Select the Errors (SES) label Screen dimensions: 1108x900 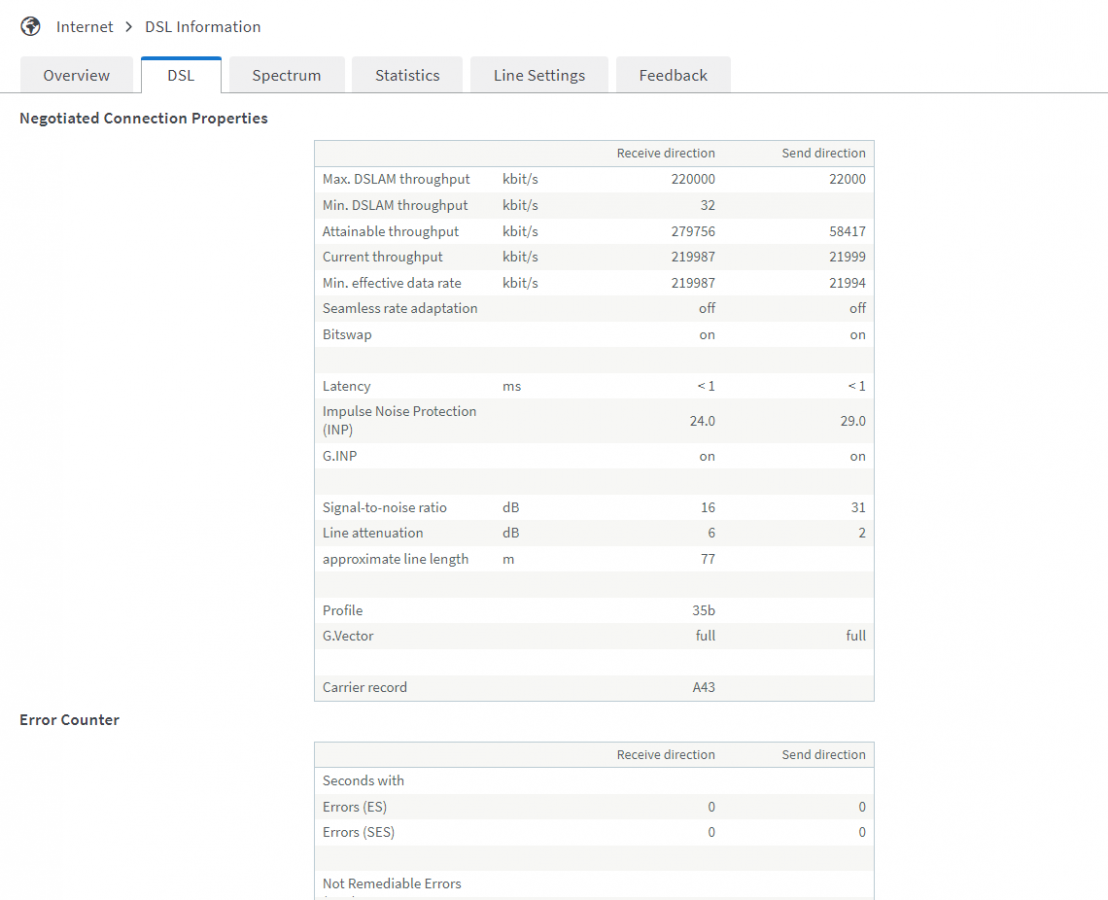(359, 832)
